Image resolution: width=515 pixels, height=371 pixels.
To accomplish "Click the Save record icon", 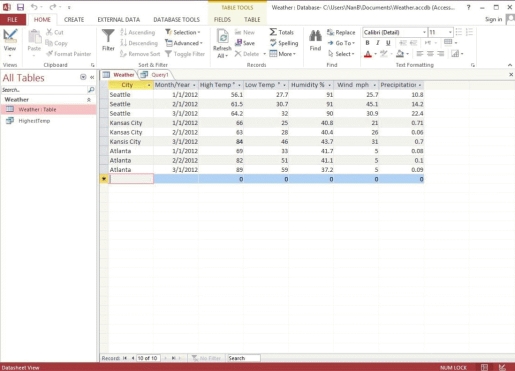I will tap(238, 43).
